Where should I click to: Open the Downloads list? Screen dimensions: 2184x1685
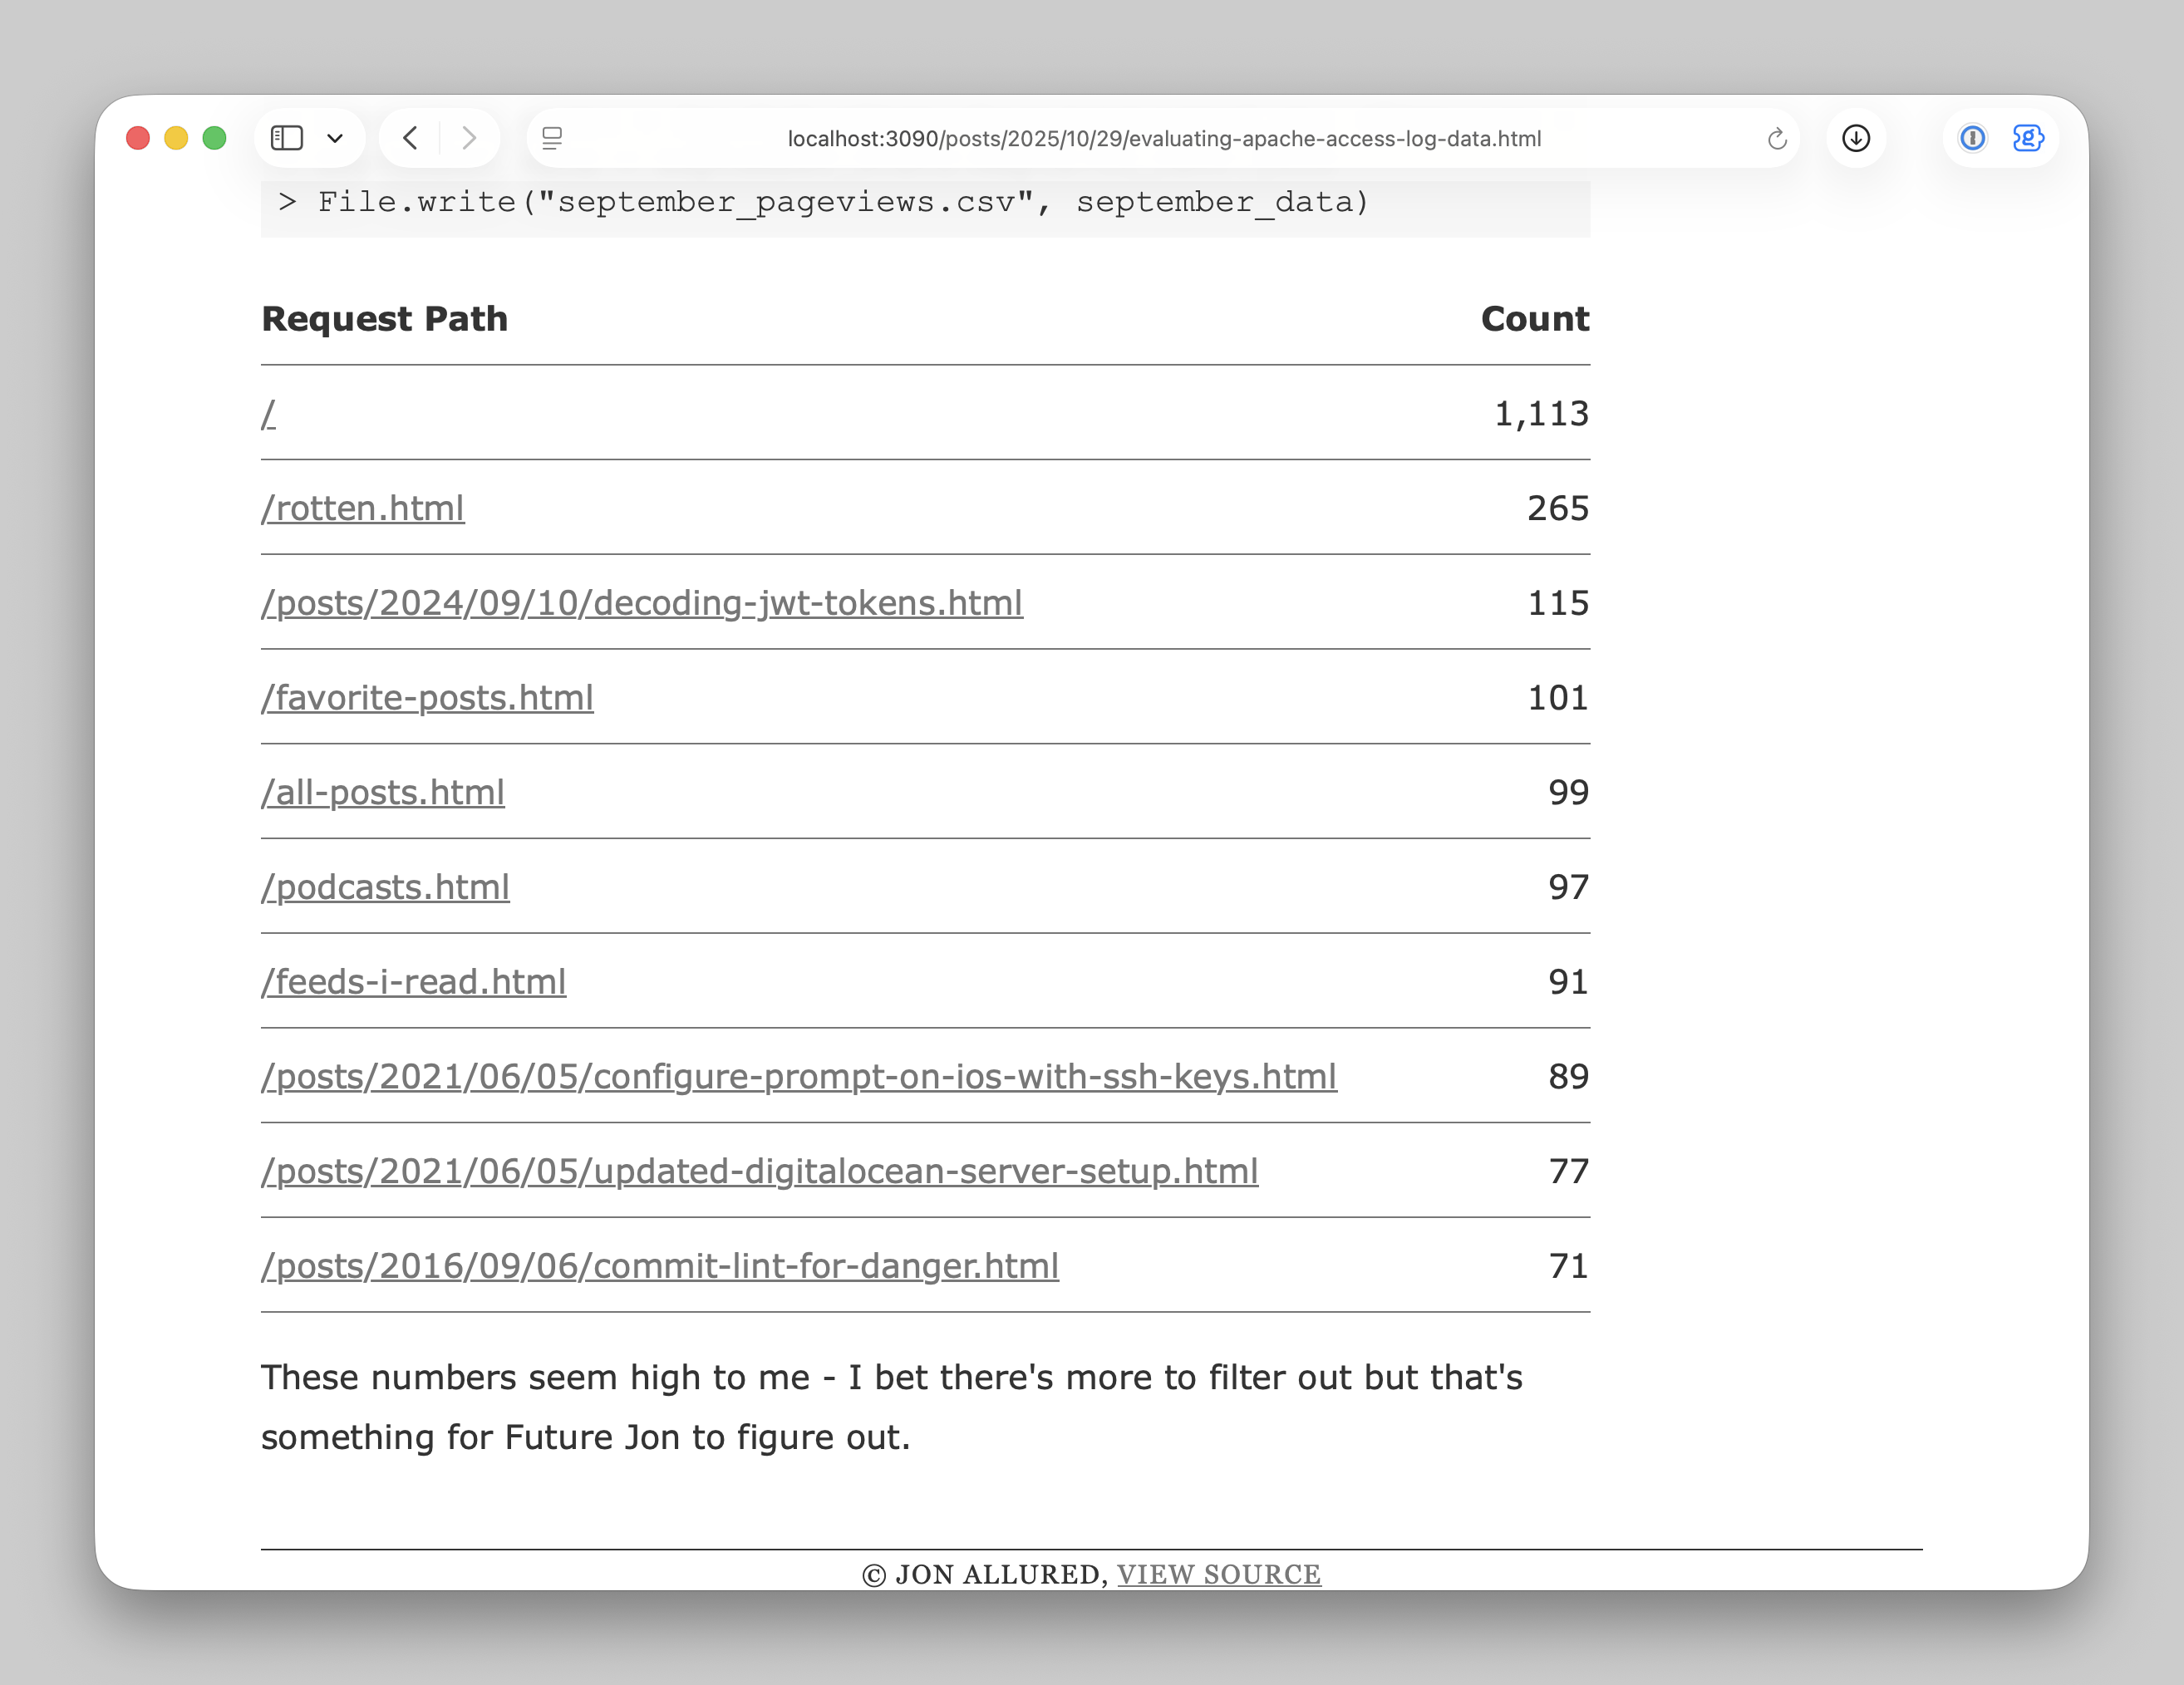pyautogui.click(x=1856, y=138)
